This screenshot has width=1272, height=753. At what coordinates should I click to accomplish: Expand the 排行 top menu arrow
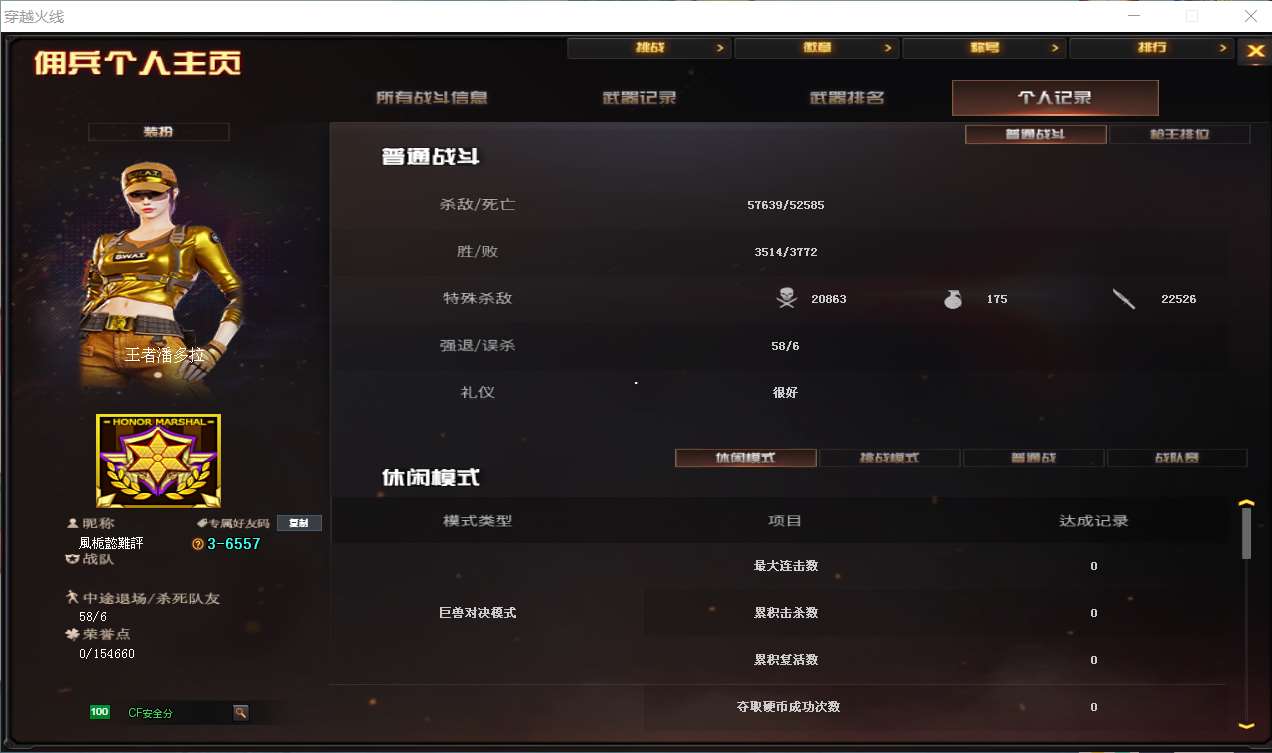pos(1222,48)
